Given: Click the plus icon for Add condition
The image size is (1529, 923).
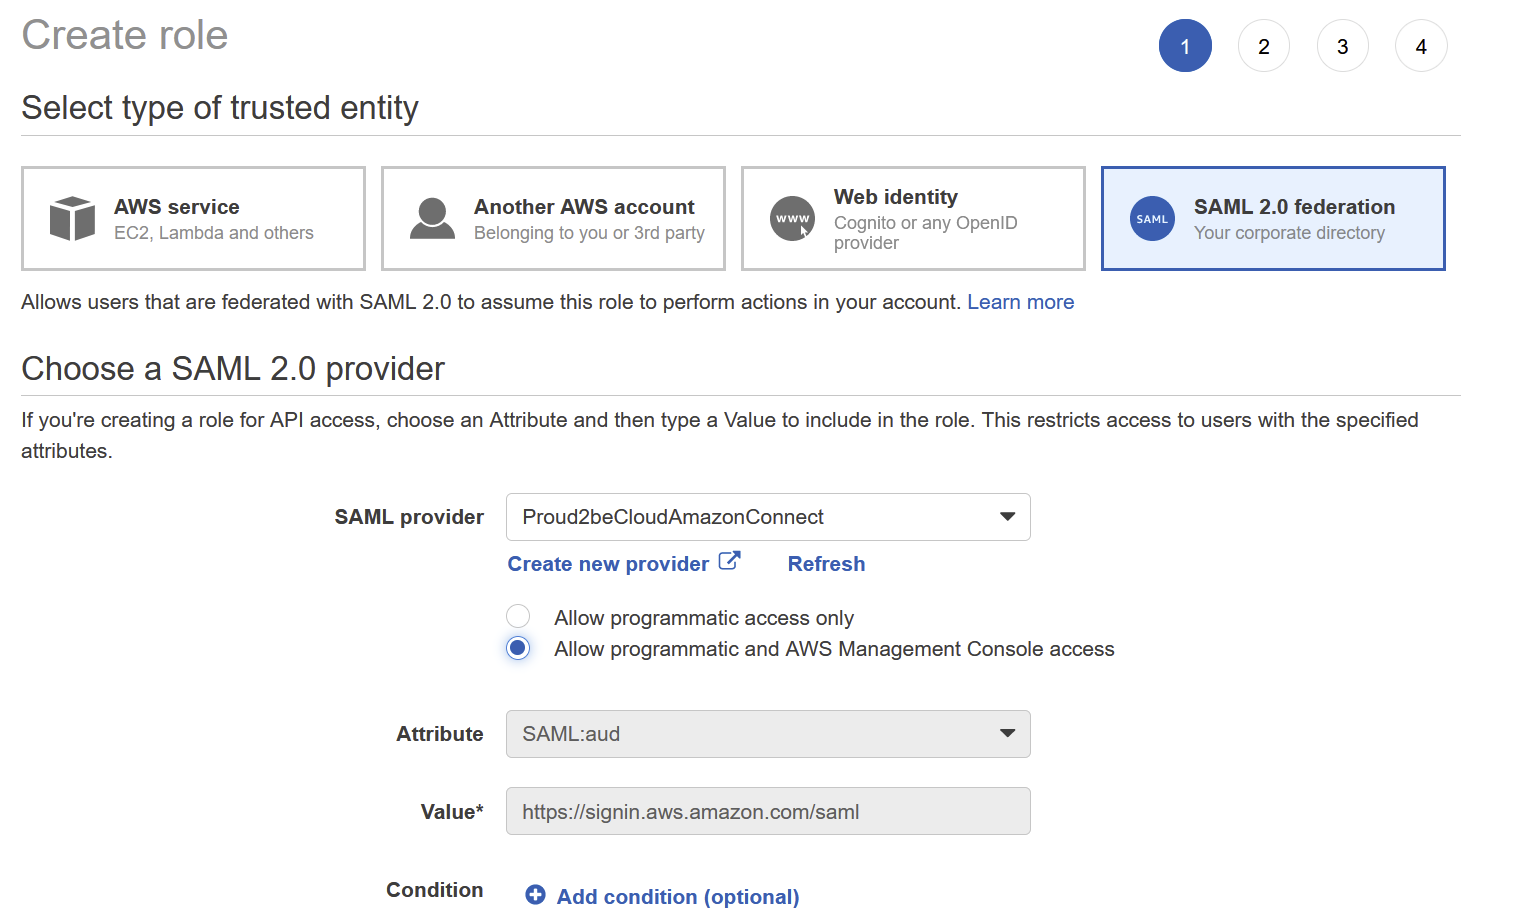Looking at the screenshot, I should [535, 895].
